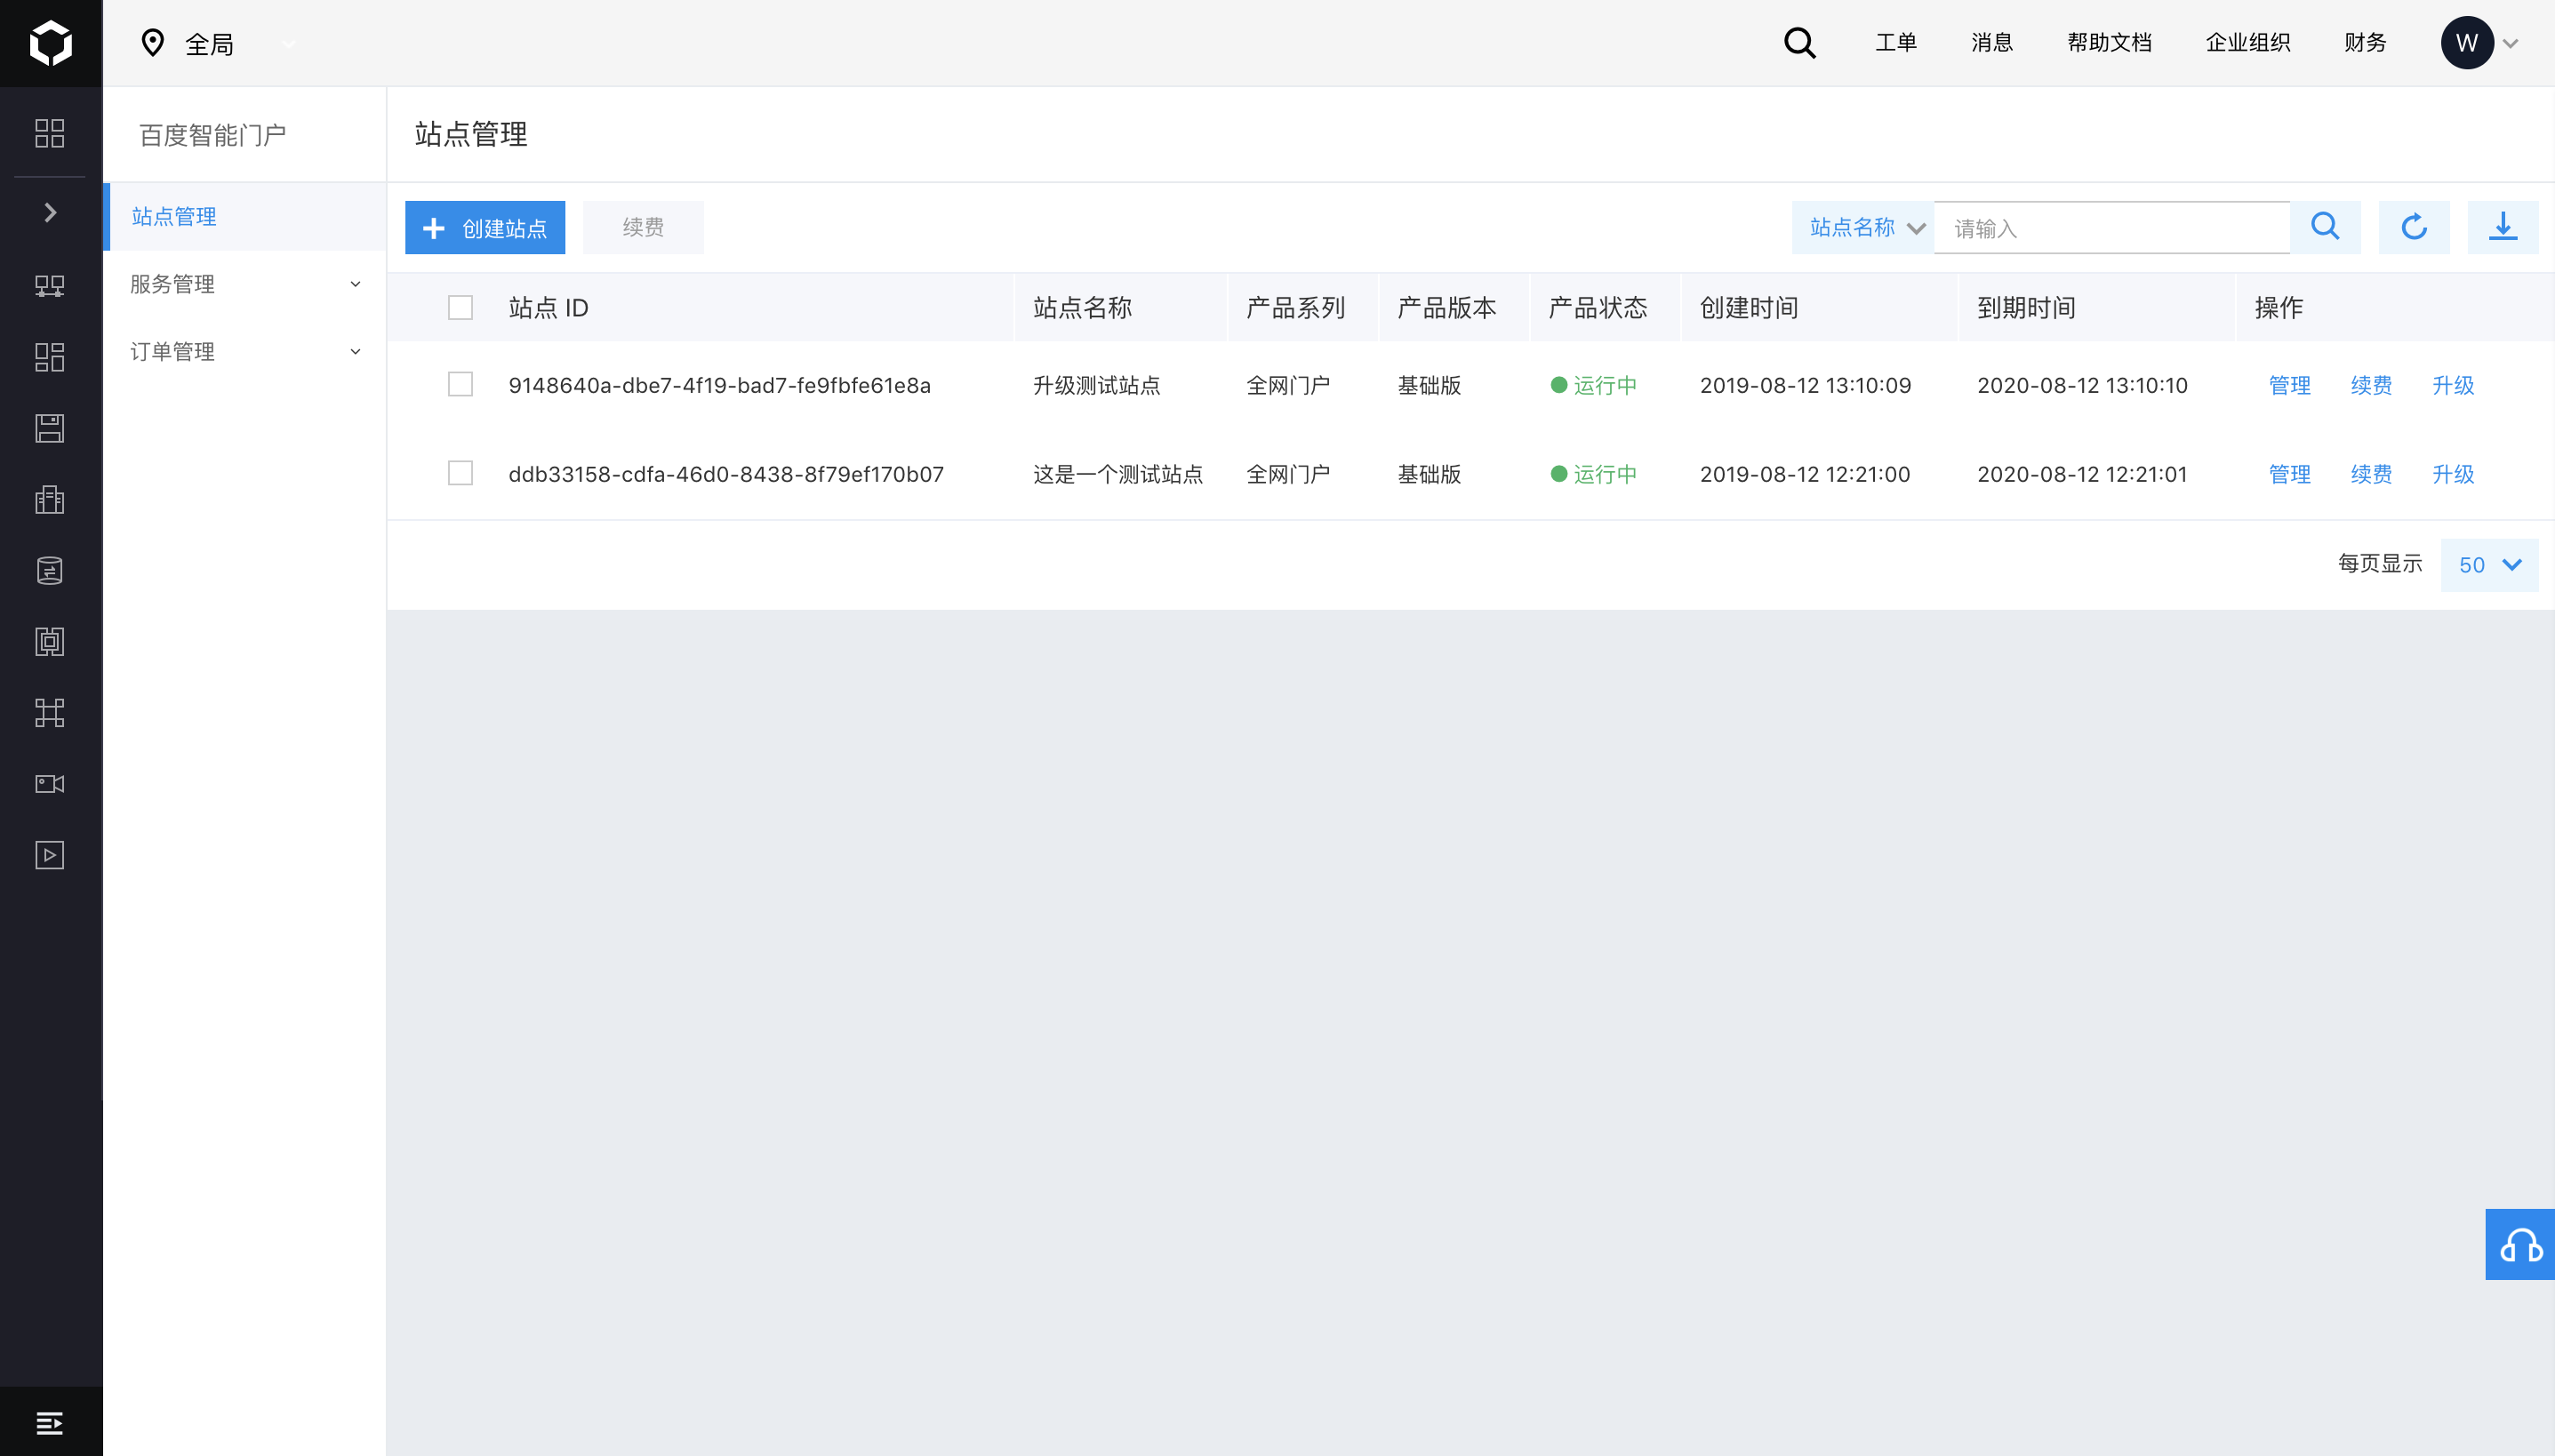Click 升级 link for 升级测试站点 row

coord(2453,385)
